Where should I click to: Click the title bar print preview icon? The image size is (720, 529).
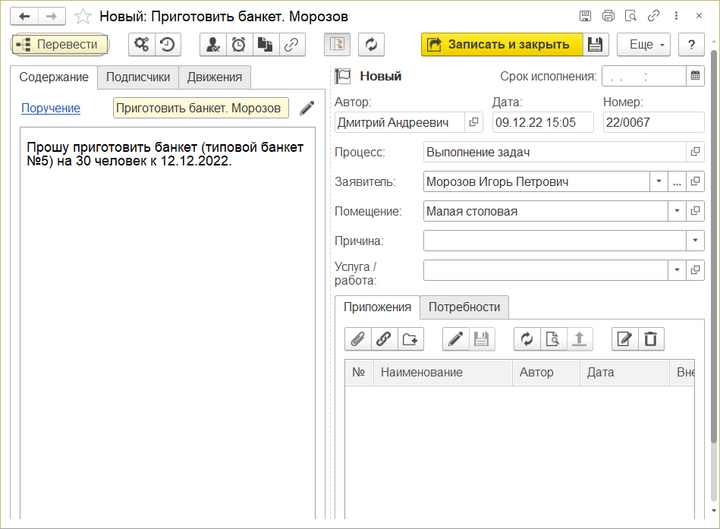631,16
